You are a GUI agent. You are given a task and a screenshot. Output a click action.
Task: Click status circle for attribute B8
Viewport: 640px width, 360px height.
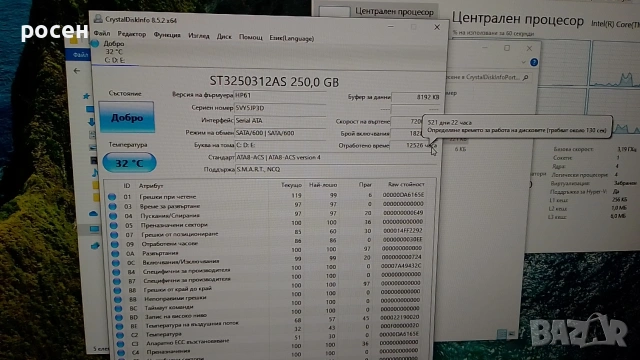pos(117,291)
